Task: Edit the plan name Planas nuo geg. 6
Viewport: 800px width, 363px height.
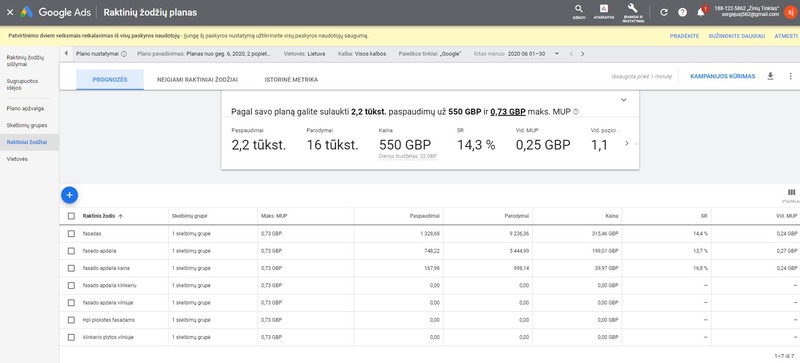Action: (x=229, y=54)
